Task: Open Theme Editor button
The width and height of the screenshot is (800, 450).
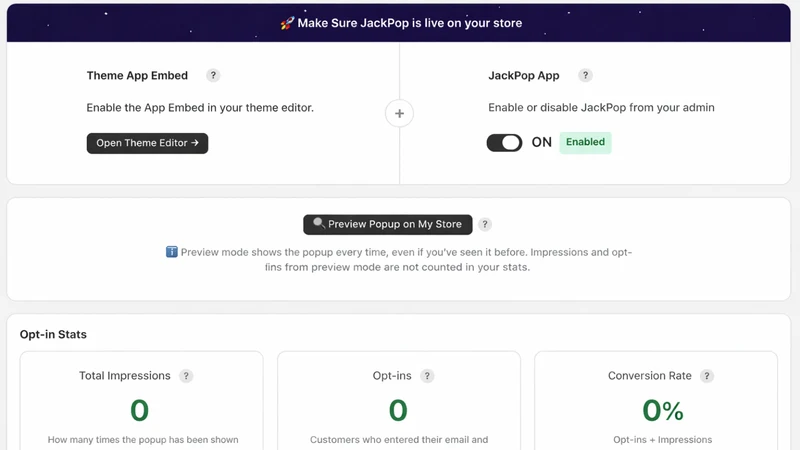Action: (x=147, y=143)
